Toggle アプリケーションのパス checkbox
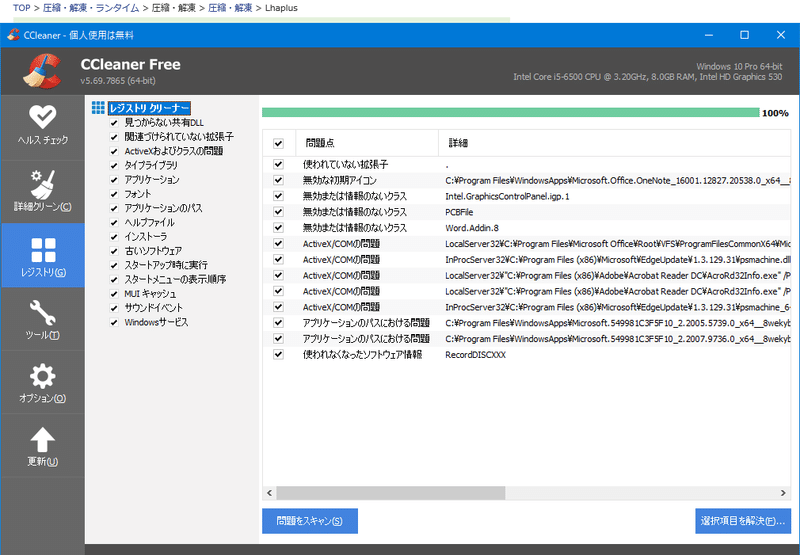This screenshot has width=800, height=555. 114,209
